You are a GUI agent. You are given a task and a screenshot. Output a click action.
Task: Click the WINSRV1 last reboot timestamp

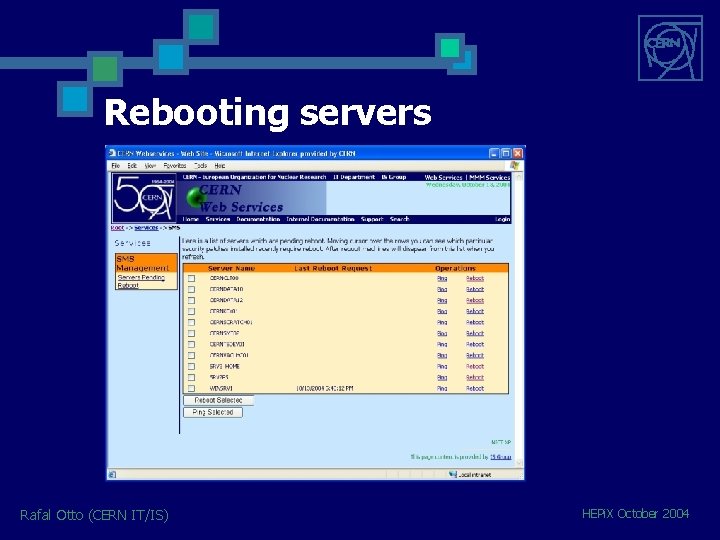[x=325, y=388]
